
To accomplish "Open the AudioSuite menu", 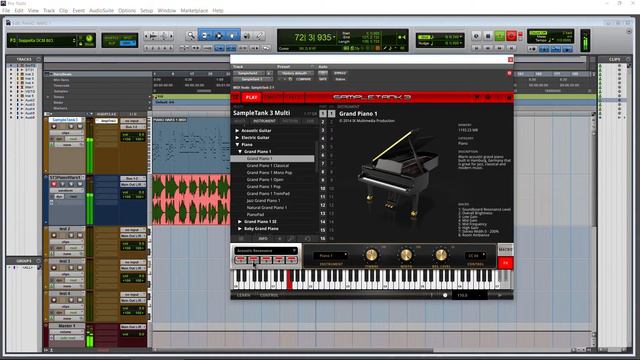I will pos(101,11).
